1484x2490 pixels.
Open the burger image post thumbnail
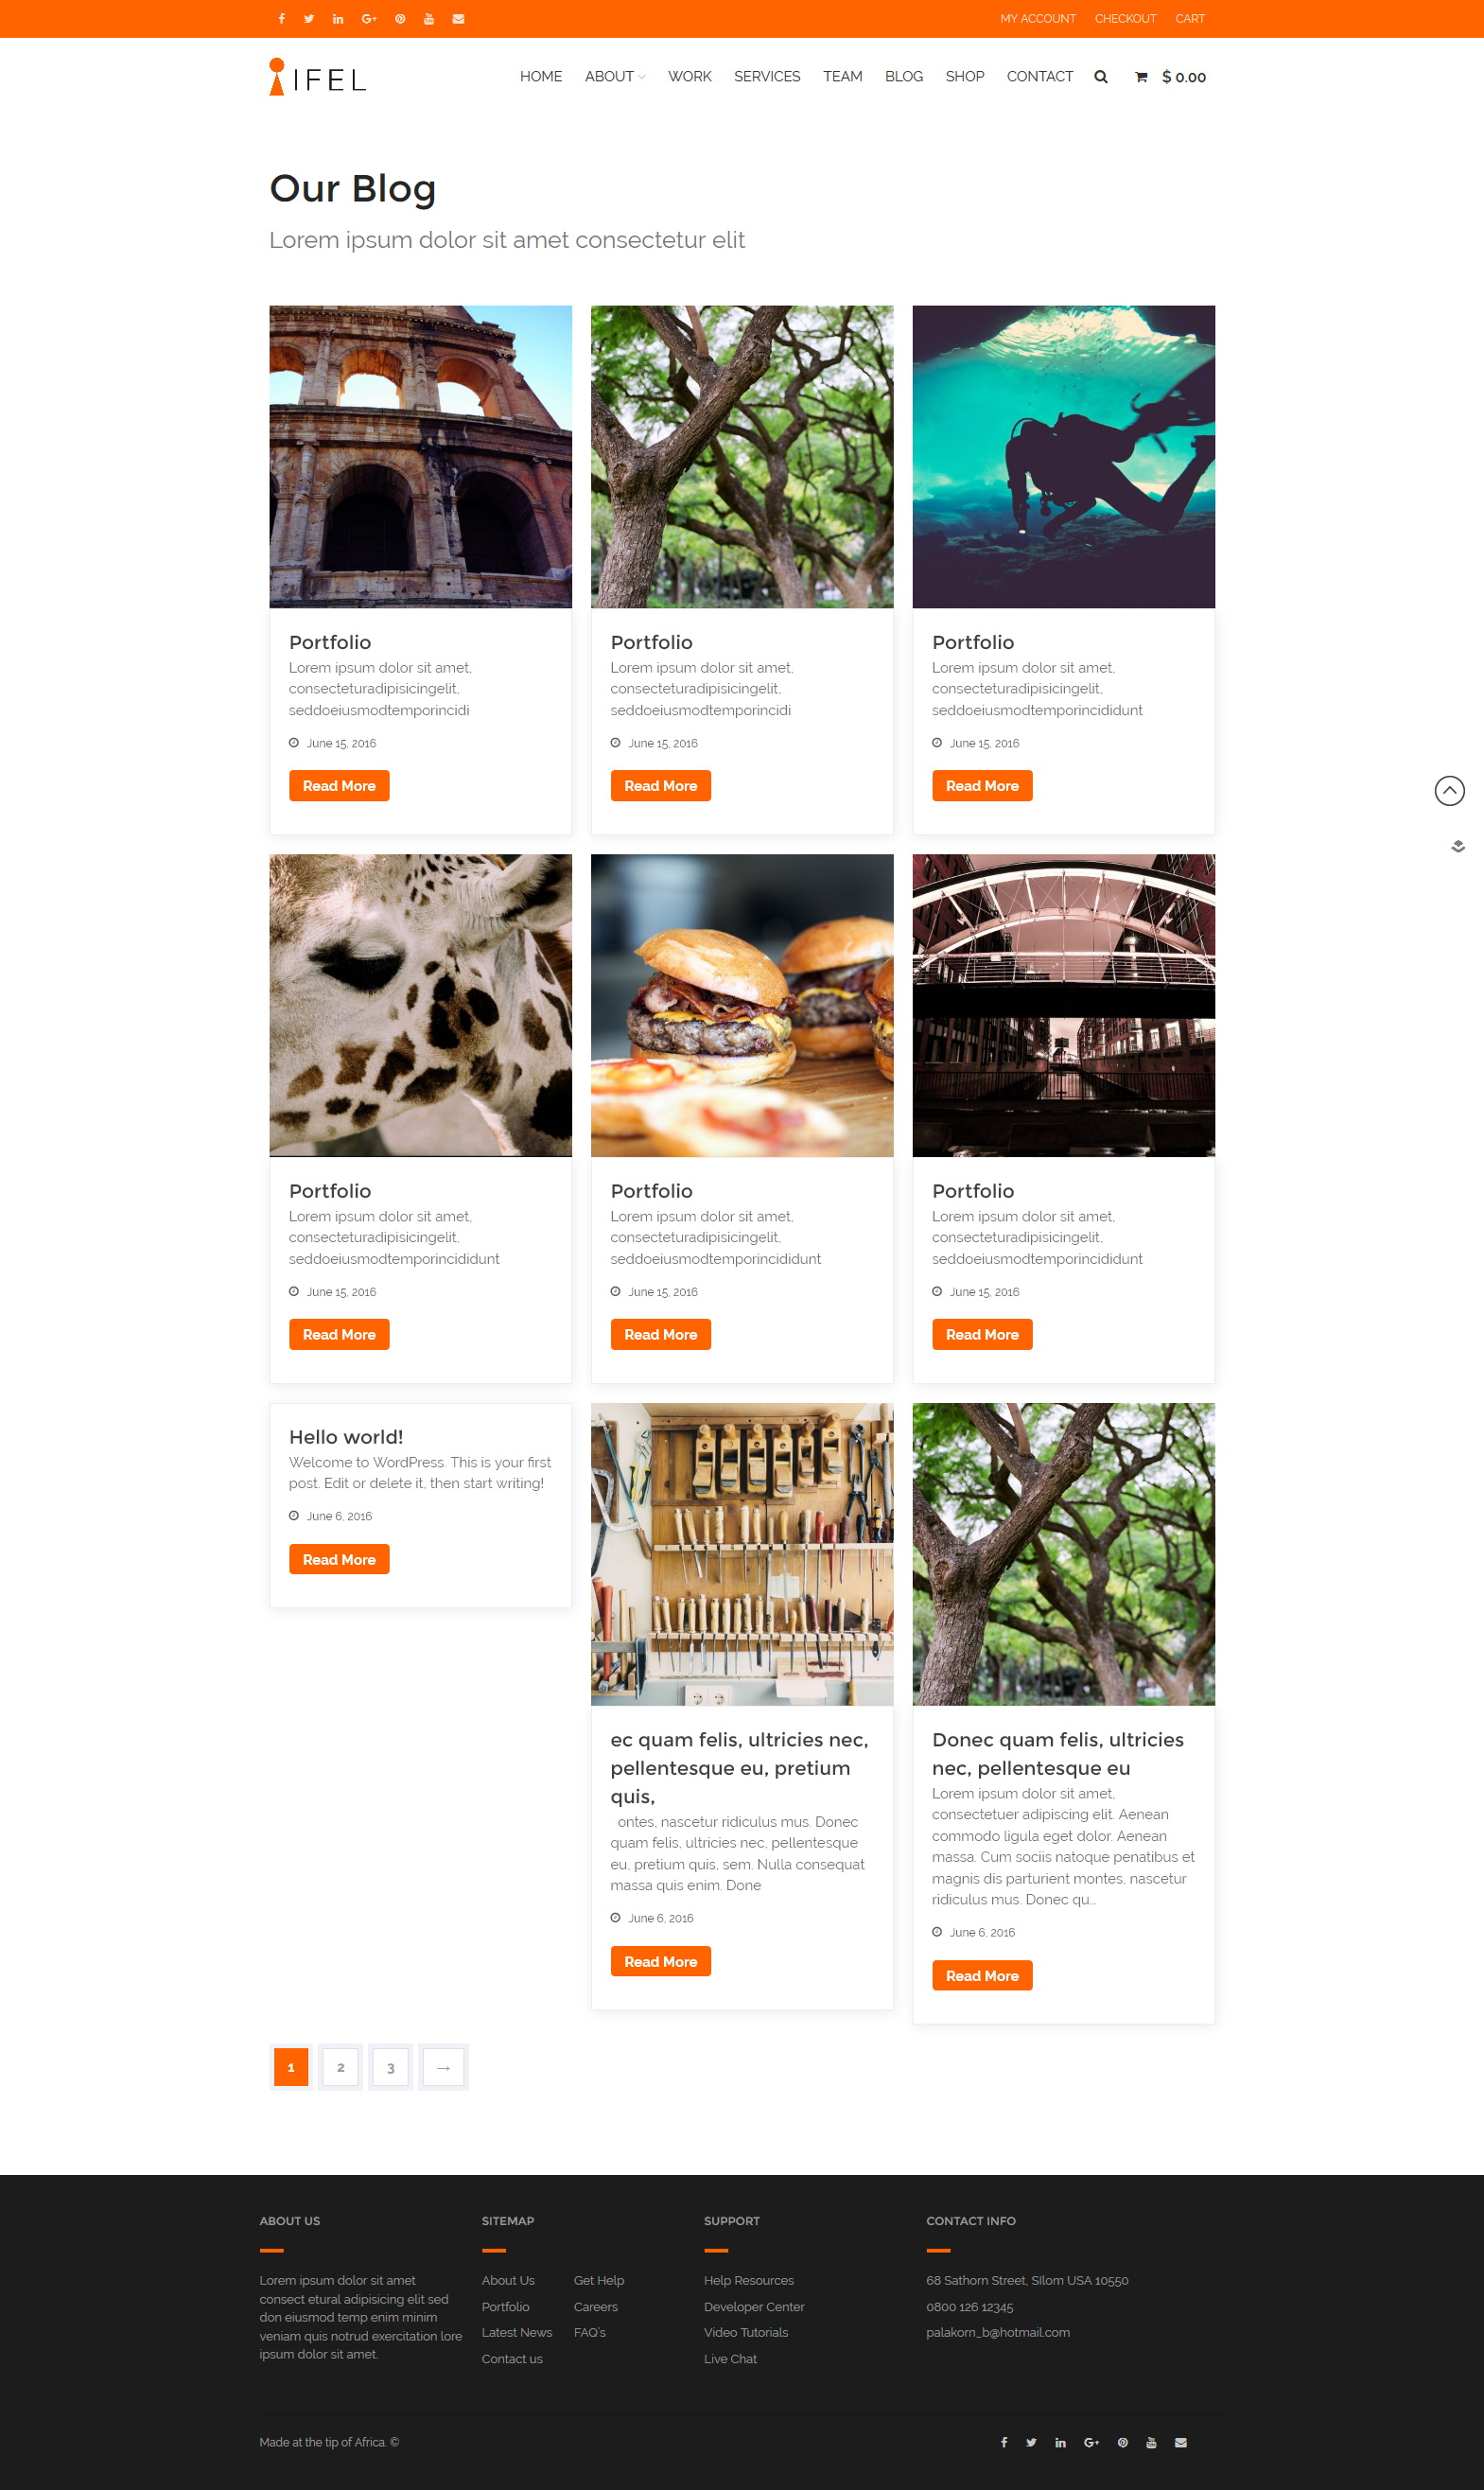tap(742, 1005)
